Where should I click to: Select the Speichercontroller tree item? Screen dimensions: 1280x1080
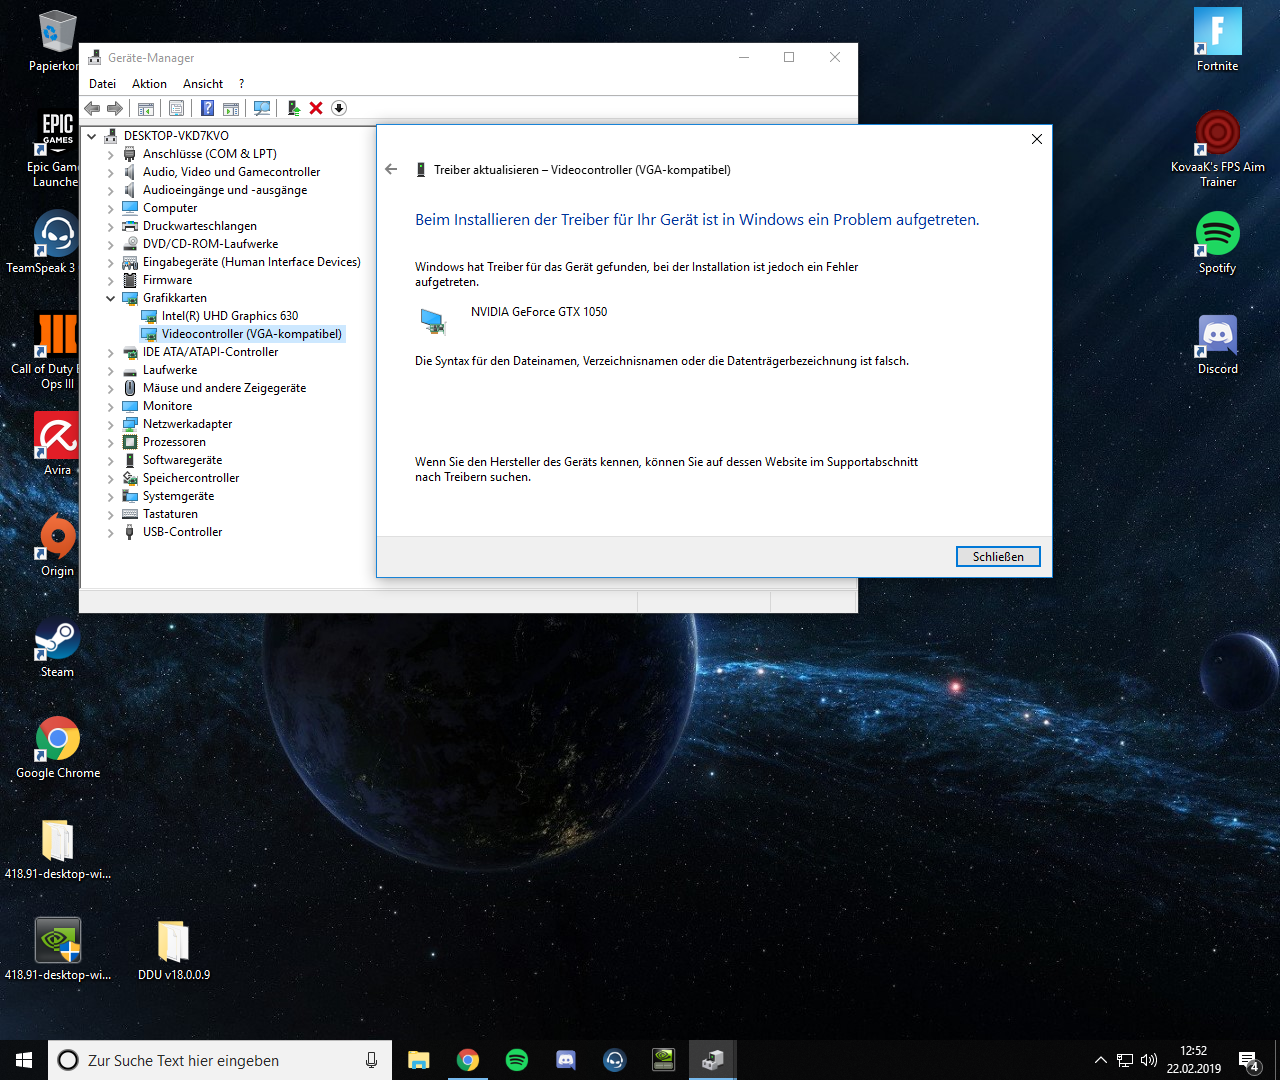pos(191,478)
